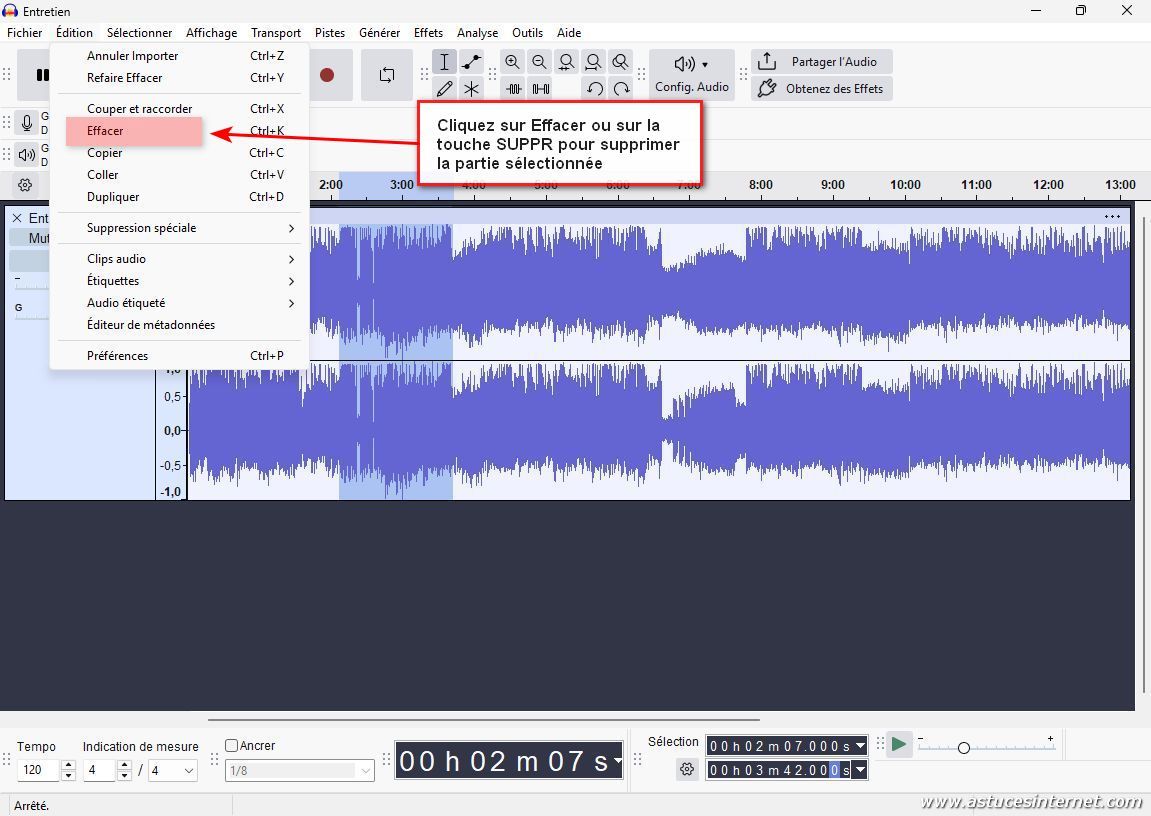Viewport: 1151px width, 816px height.
Task: Click the Partager l'Audio button
Action: 821,62
